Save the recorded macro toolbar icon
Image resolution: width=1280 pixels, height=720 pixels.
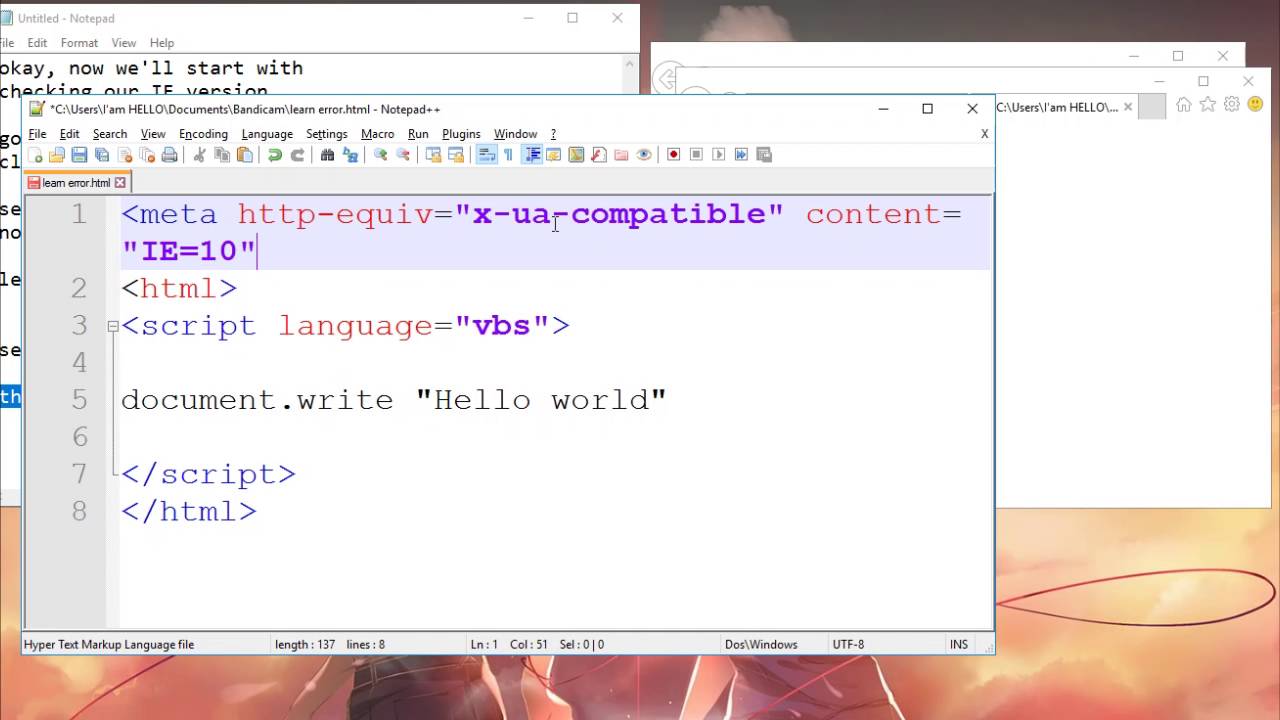click(764, 155)
